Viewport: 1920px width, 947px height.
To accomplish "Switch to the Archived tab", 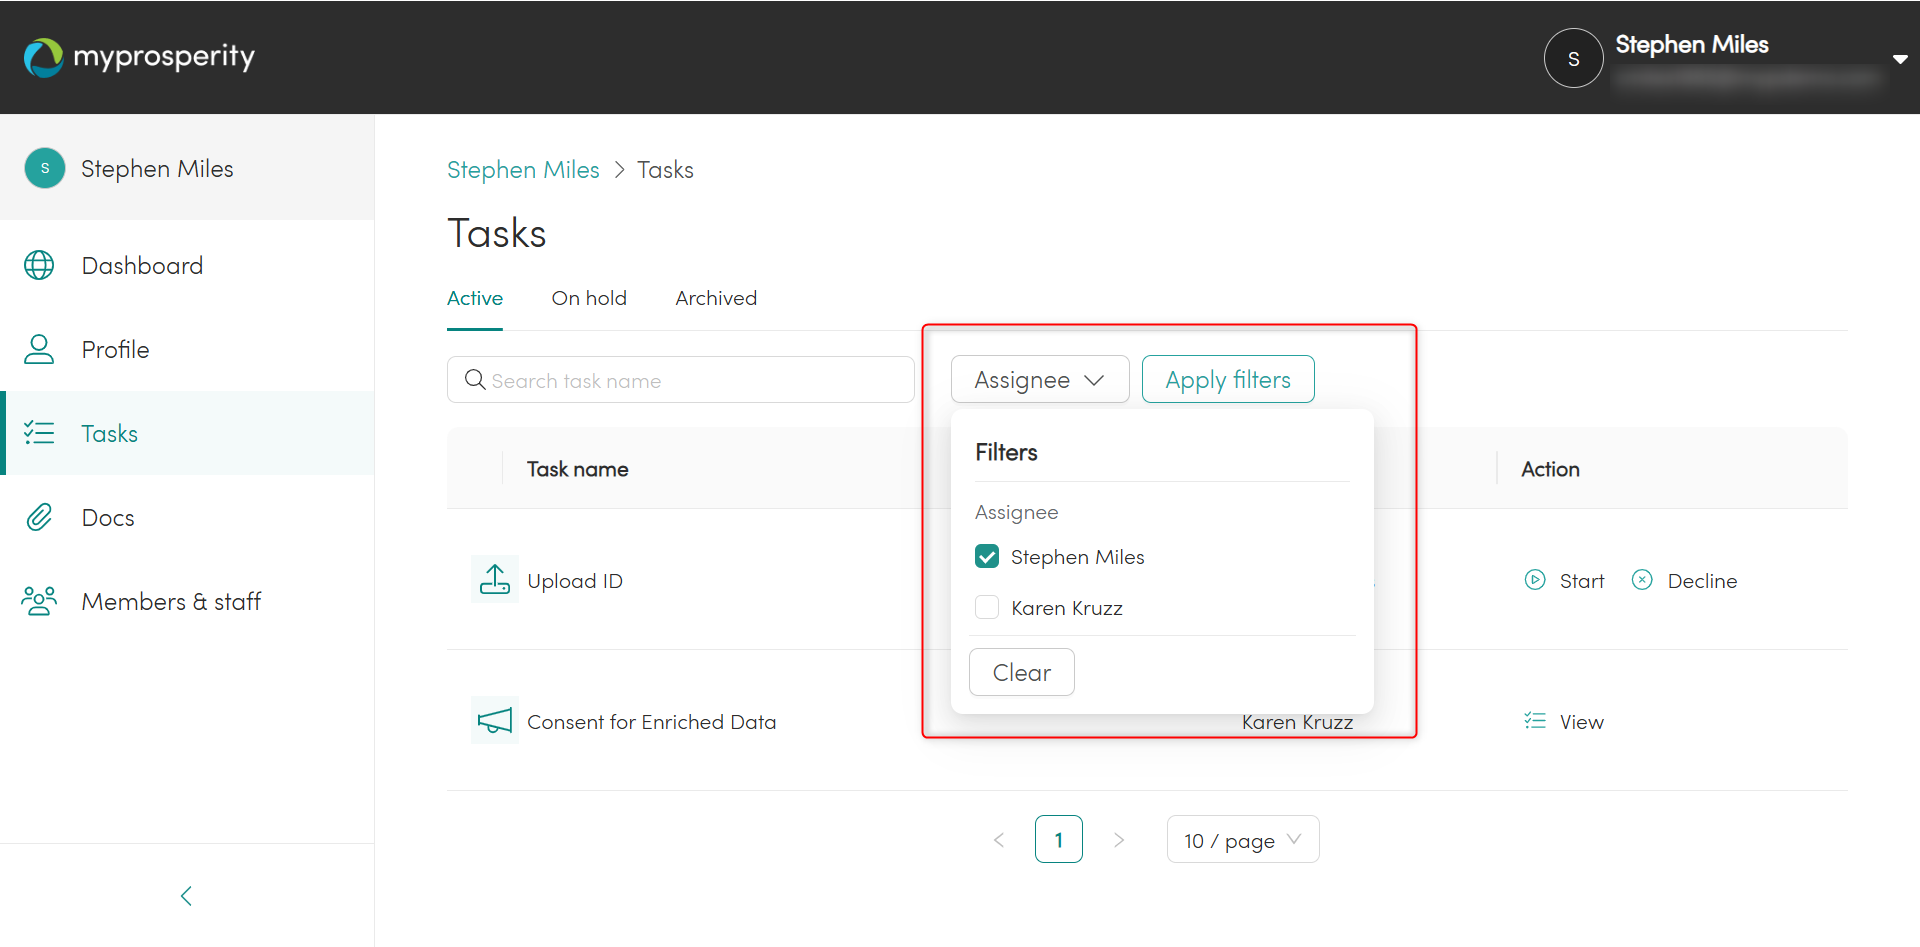I will click(716, 298).
